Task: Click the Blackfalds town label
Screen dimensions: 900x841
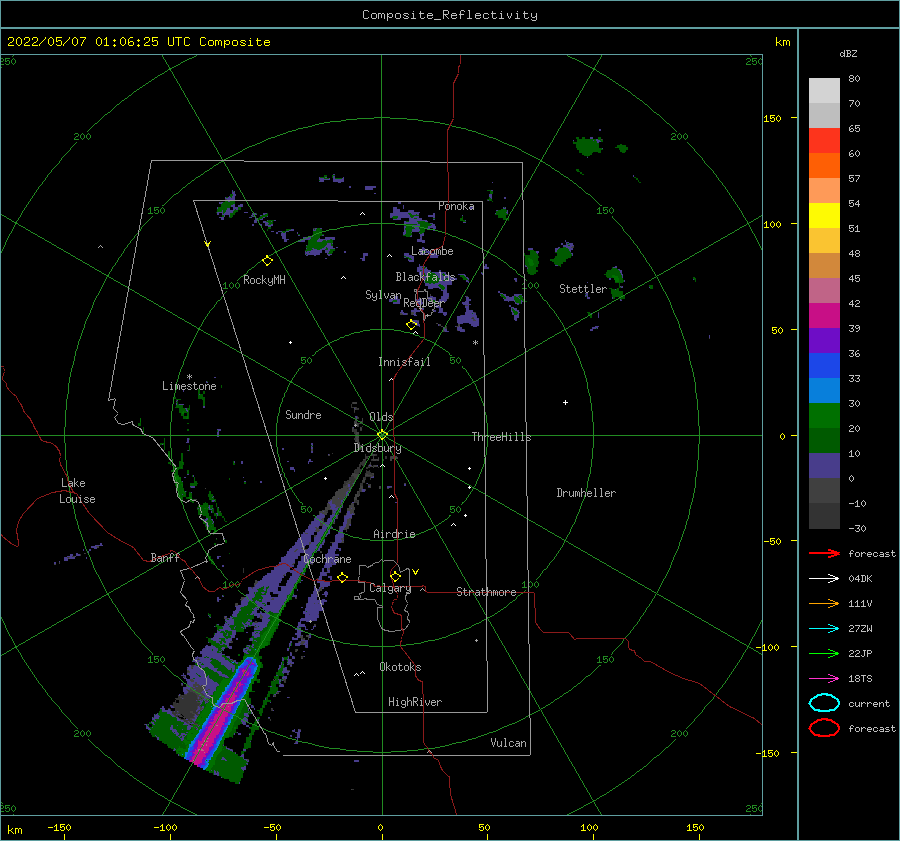Action: click(425, 277)
